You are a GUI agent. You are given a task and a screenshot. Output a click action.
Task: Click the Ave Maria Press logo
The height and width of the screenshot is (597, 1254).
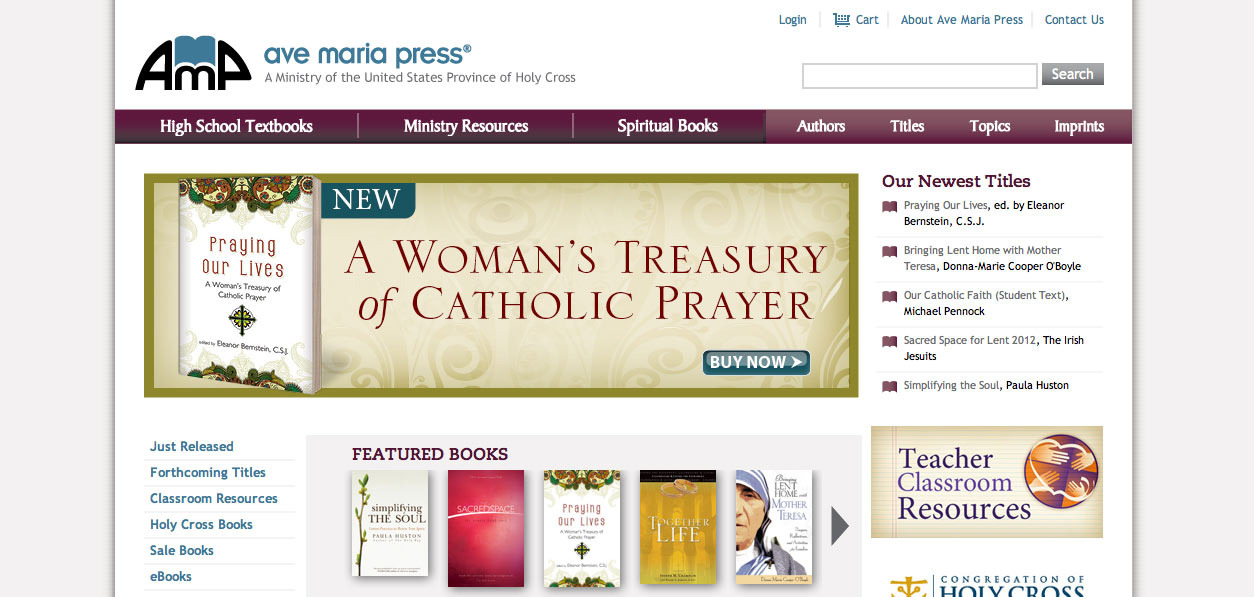coord(355,63)
